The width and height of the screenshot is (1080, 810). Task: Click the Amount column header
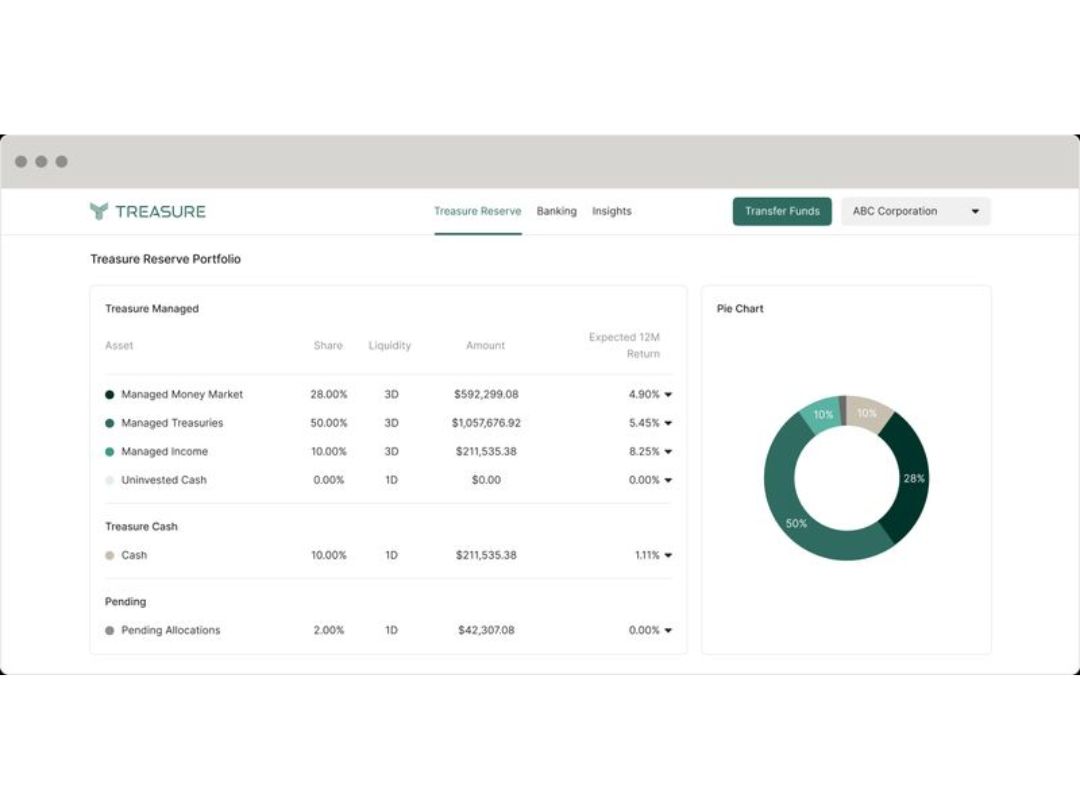tap(486, 346)
